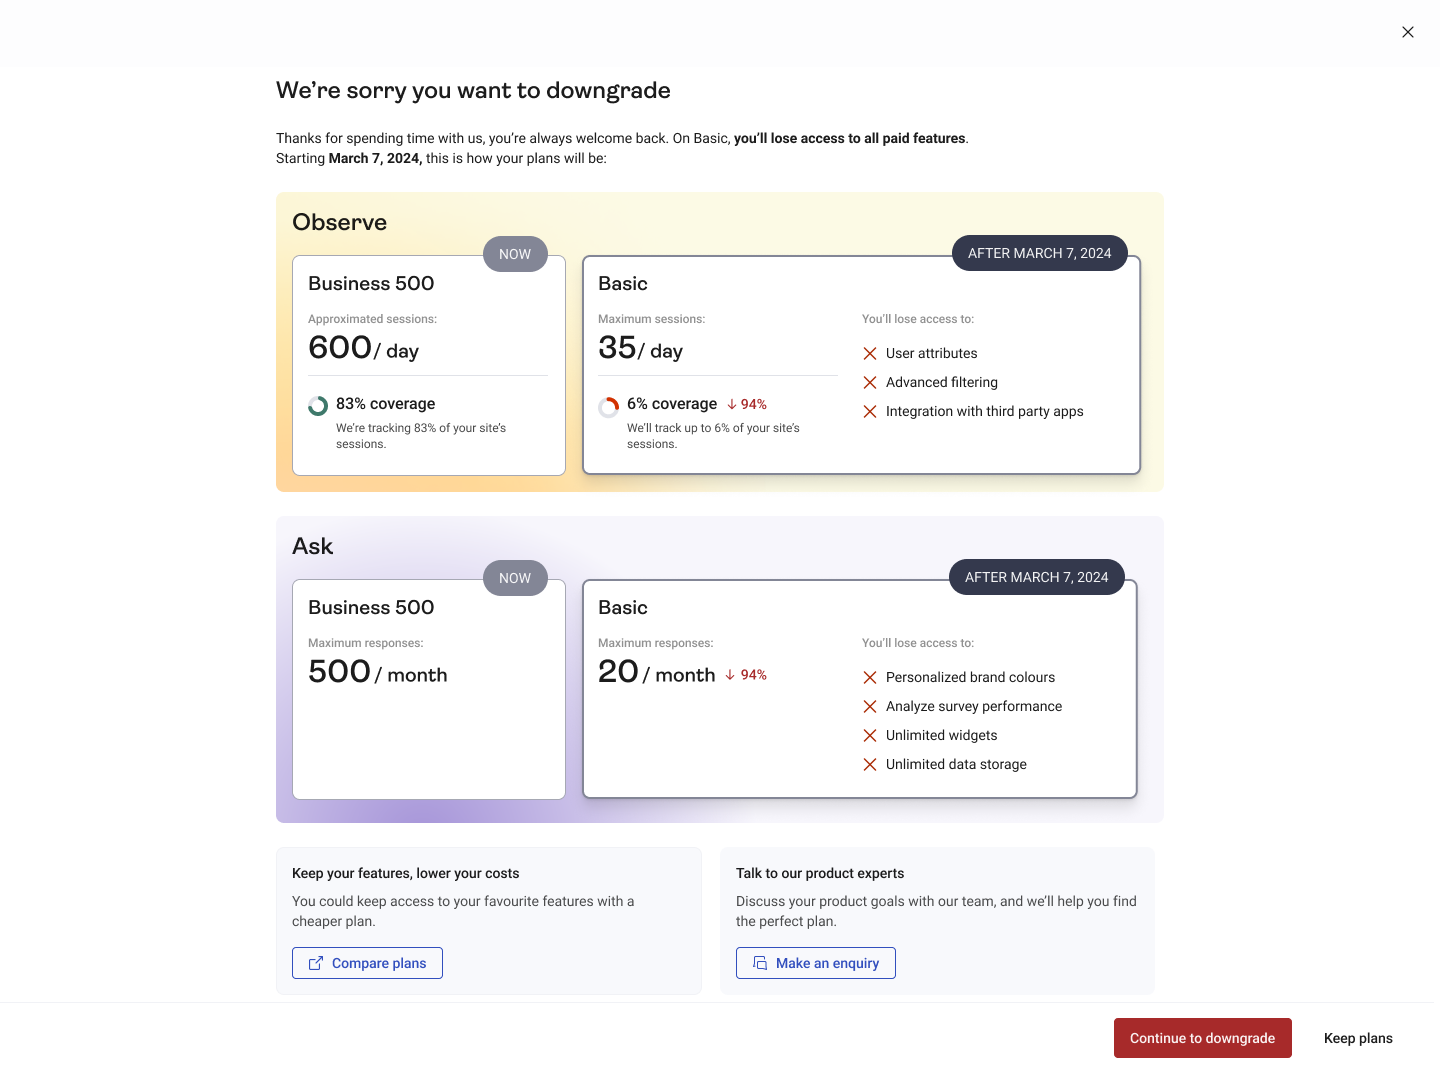Viewport: 1440px width, 1082px height.
Task: Click Integration with third party apps text
Action: [985, 411]
